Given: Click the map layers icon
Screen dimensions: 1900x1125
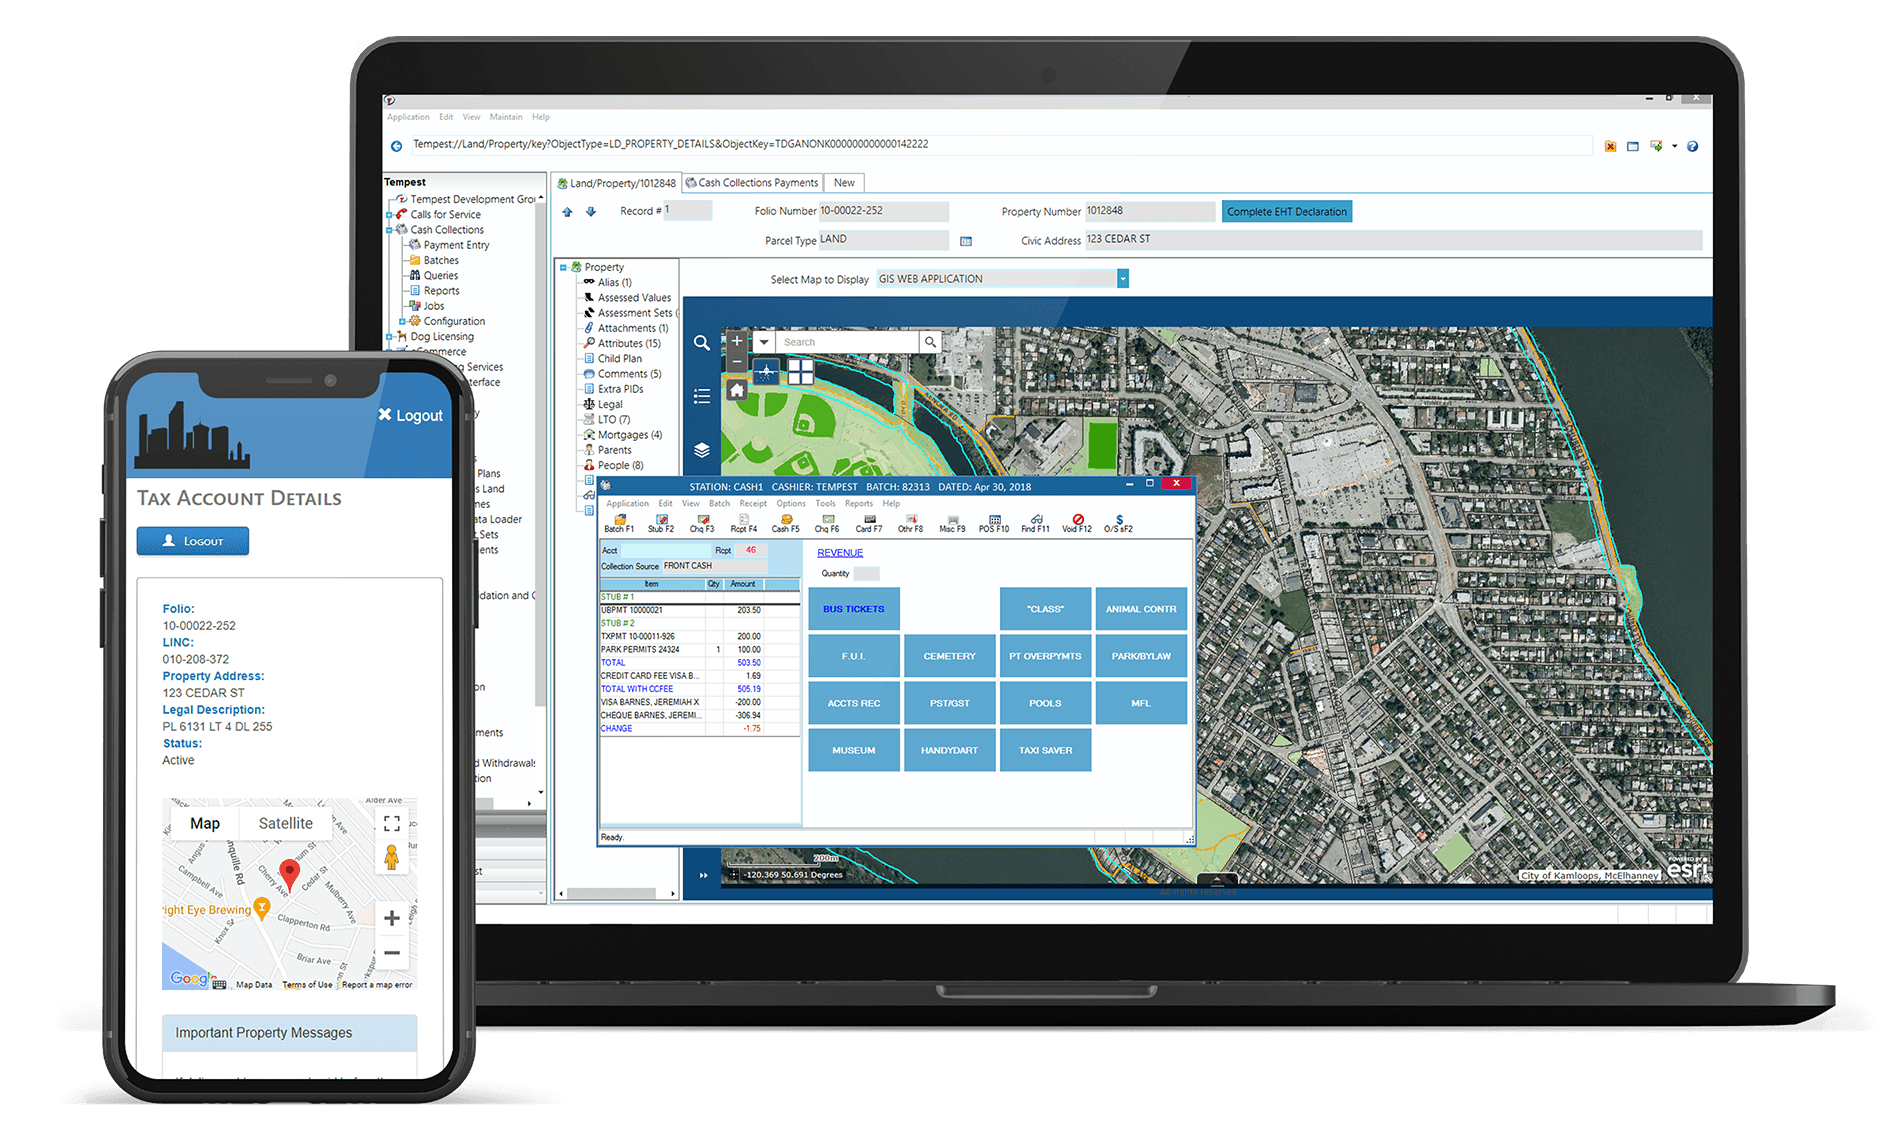Looking at the screenshot, I should [x=702, y=450].
